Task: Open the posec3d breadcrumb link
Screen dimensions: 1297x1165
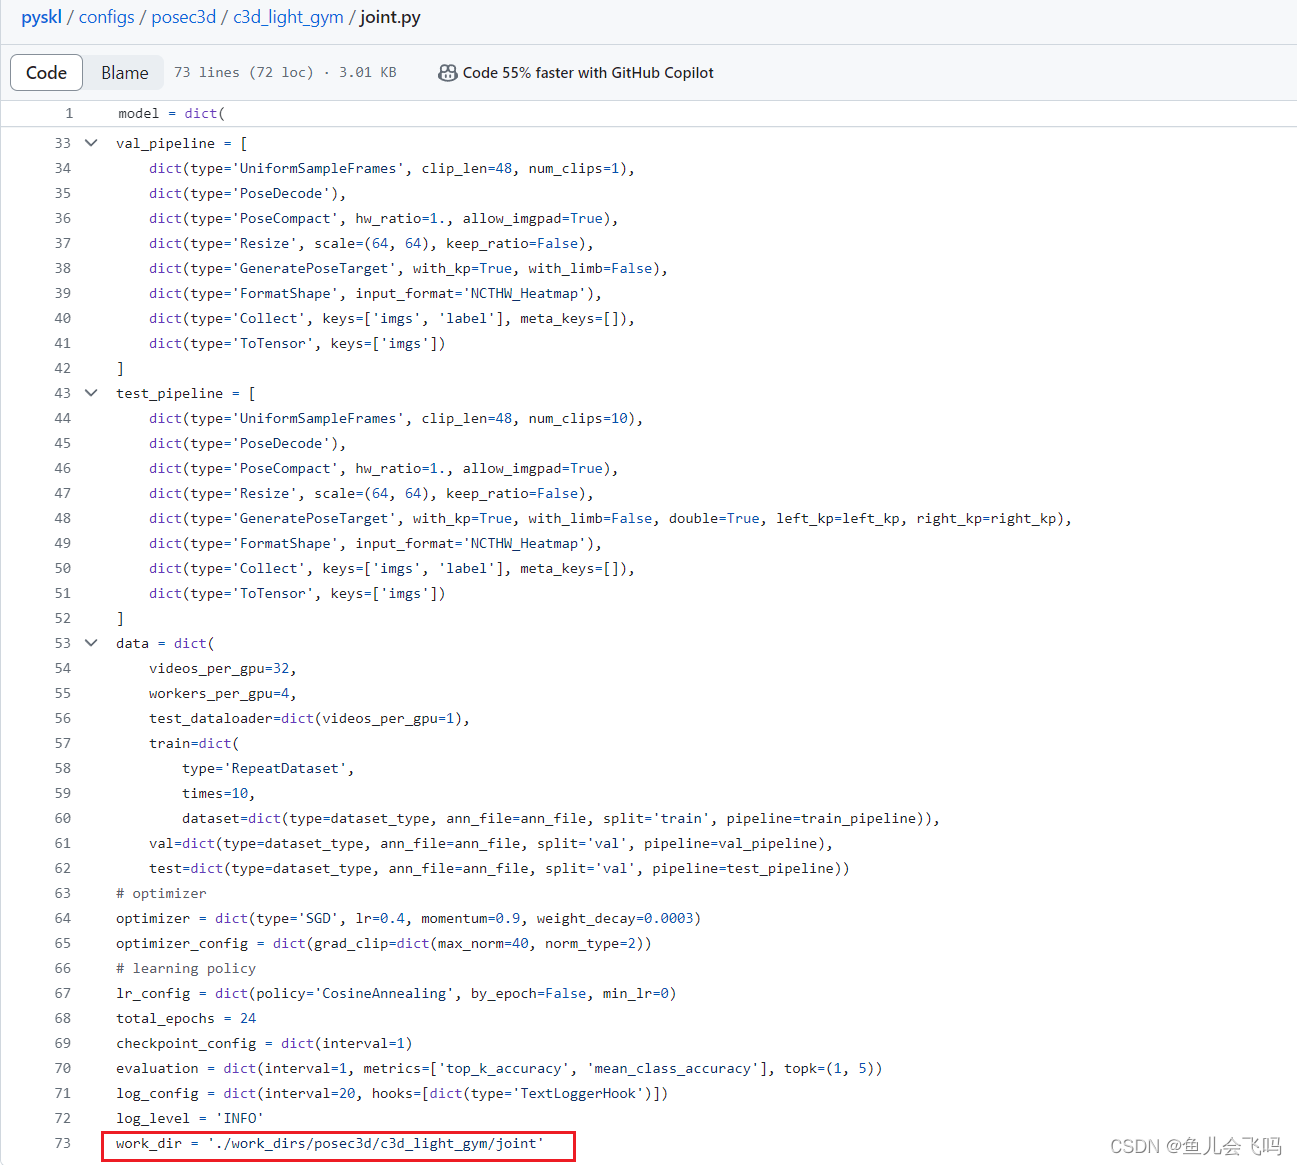Action: (x=184, y=17)
